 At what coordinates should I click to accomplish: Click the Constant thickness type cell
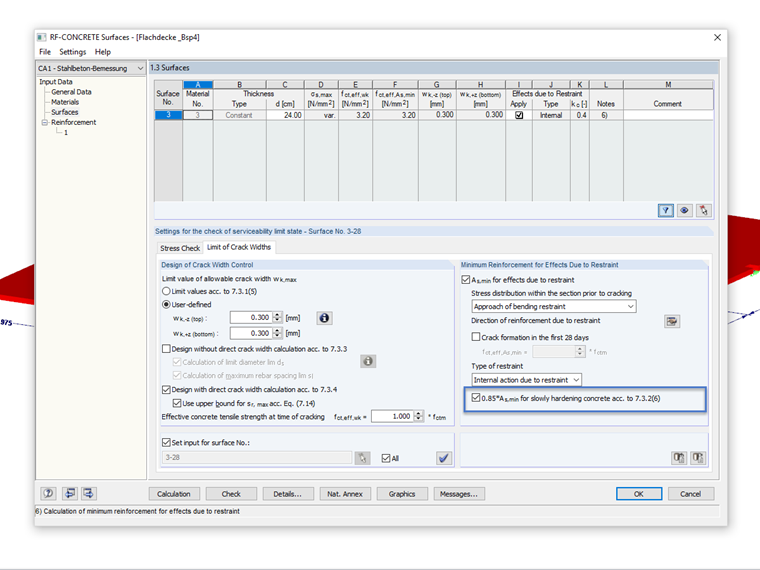coord(239,115)
